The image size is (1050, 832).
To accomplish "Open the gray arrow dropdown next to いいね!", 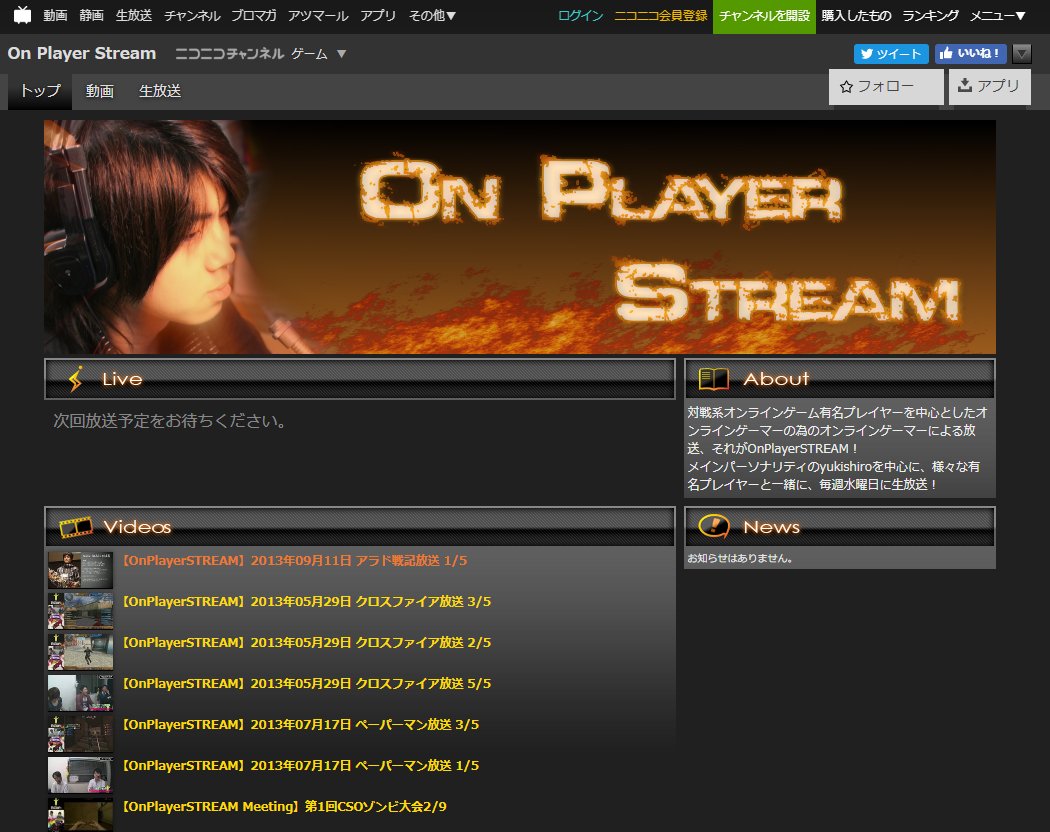I will 1023,53.
